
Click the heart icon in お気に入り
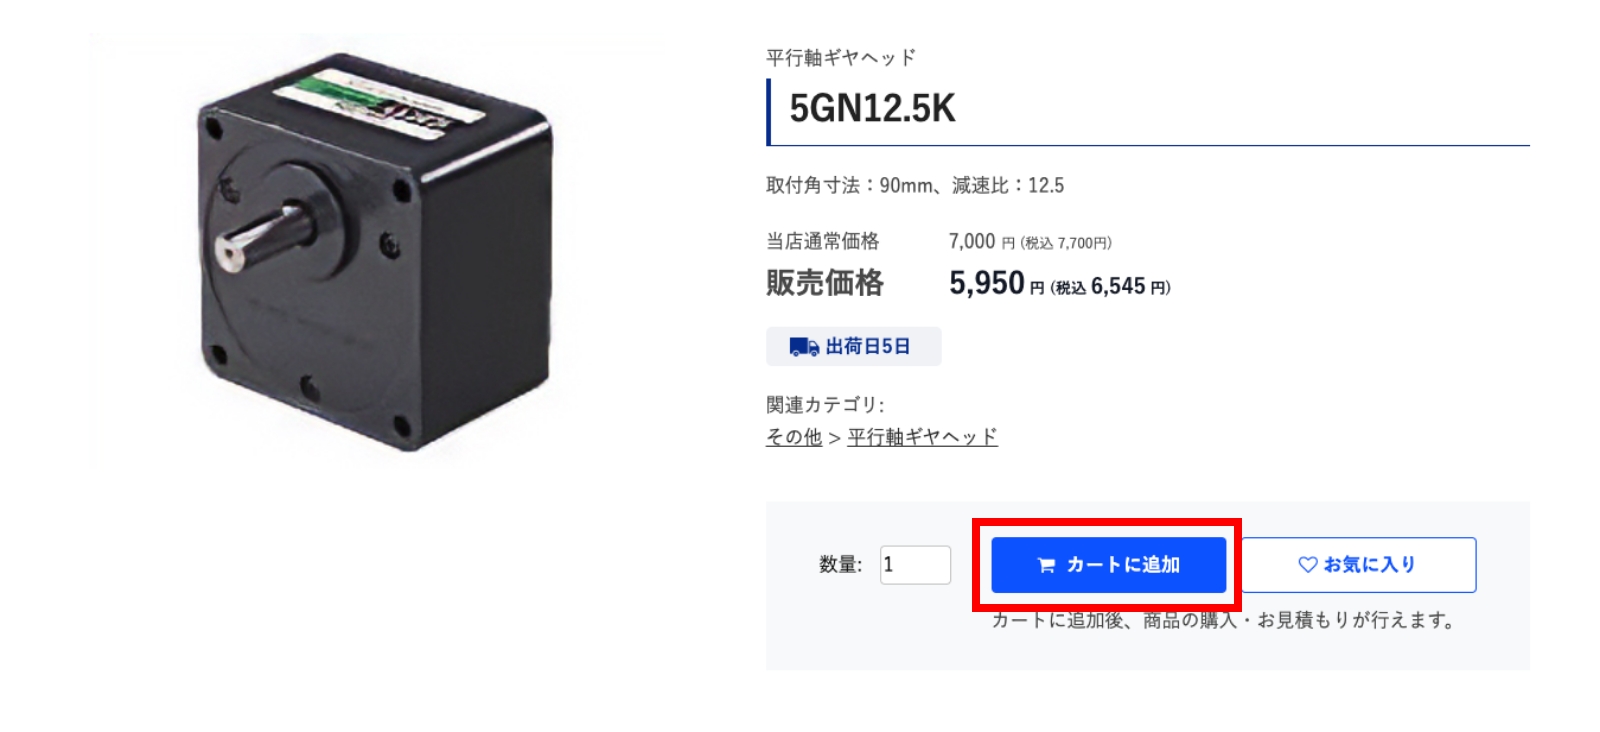(x=1307, y=564)
